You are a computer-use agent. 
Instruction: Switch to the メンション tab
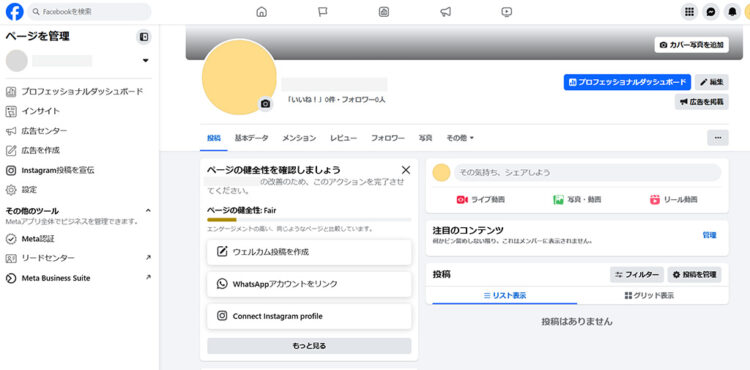tap(298, 138)
